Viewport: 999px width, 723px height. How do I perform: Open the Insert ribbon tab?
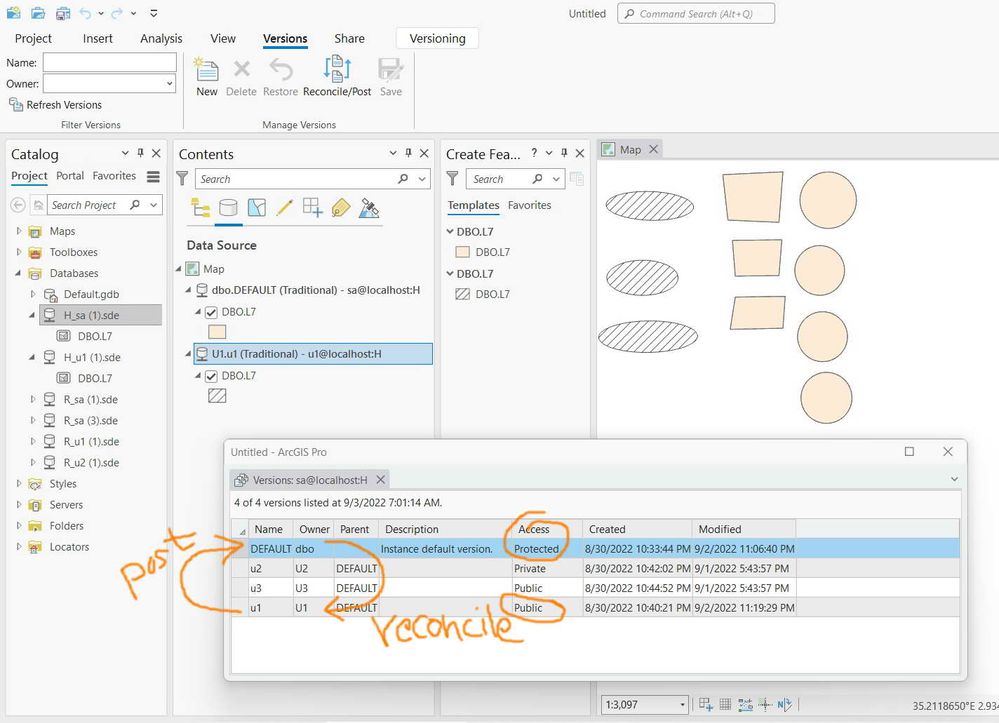click(97, 38)
